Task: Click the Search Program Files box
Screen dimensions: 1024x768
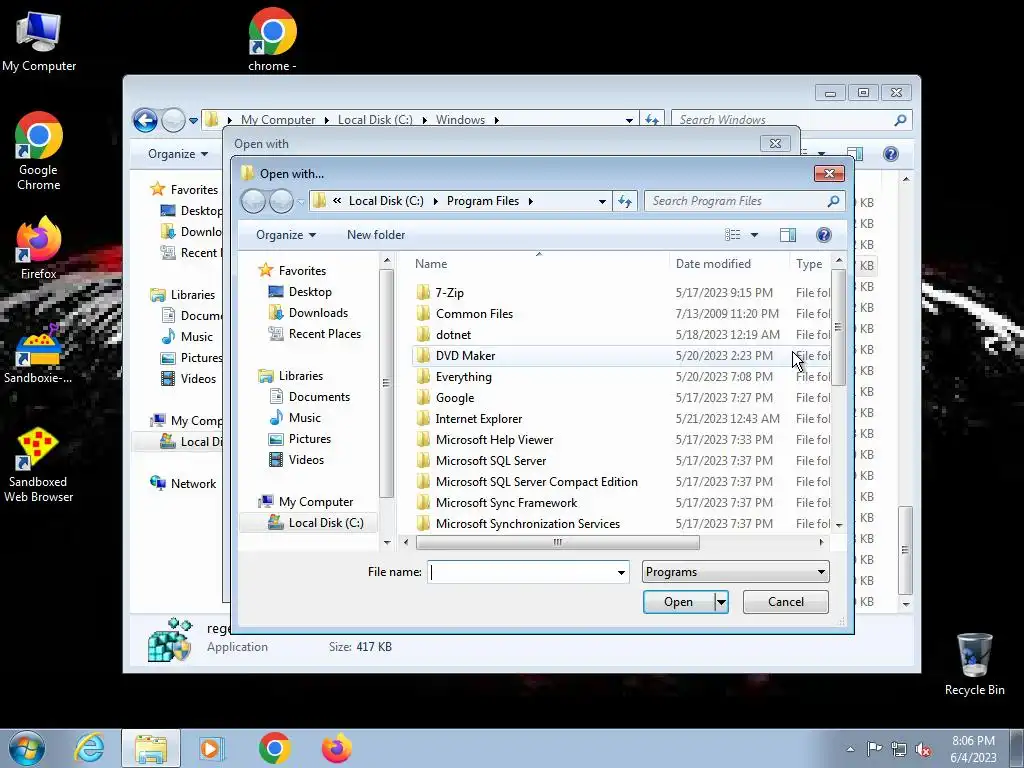Action: 735,201
